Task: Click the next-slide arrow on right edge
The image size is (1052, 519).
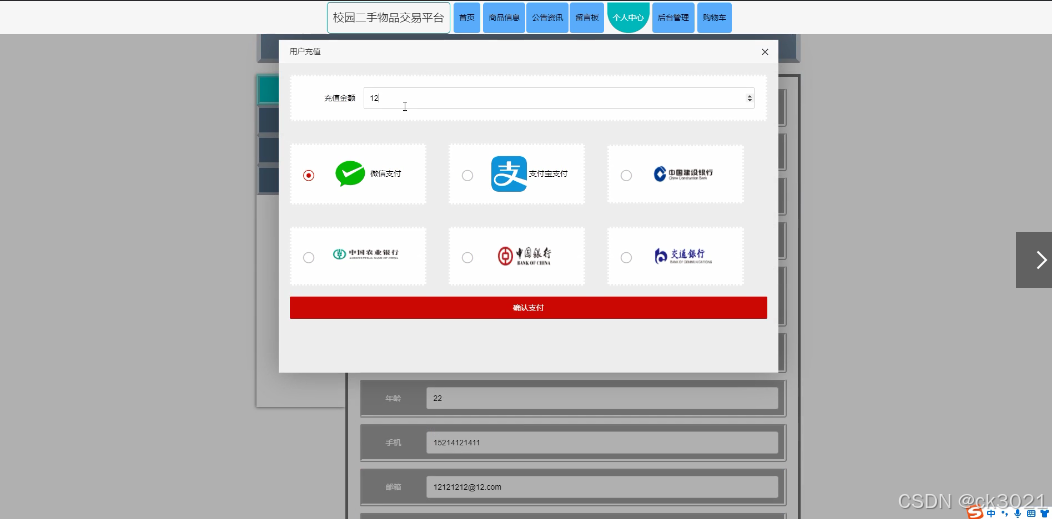Action: [x=1035, y=260]
